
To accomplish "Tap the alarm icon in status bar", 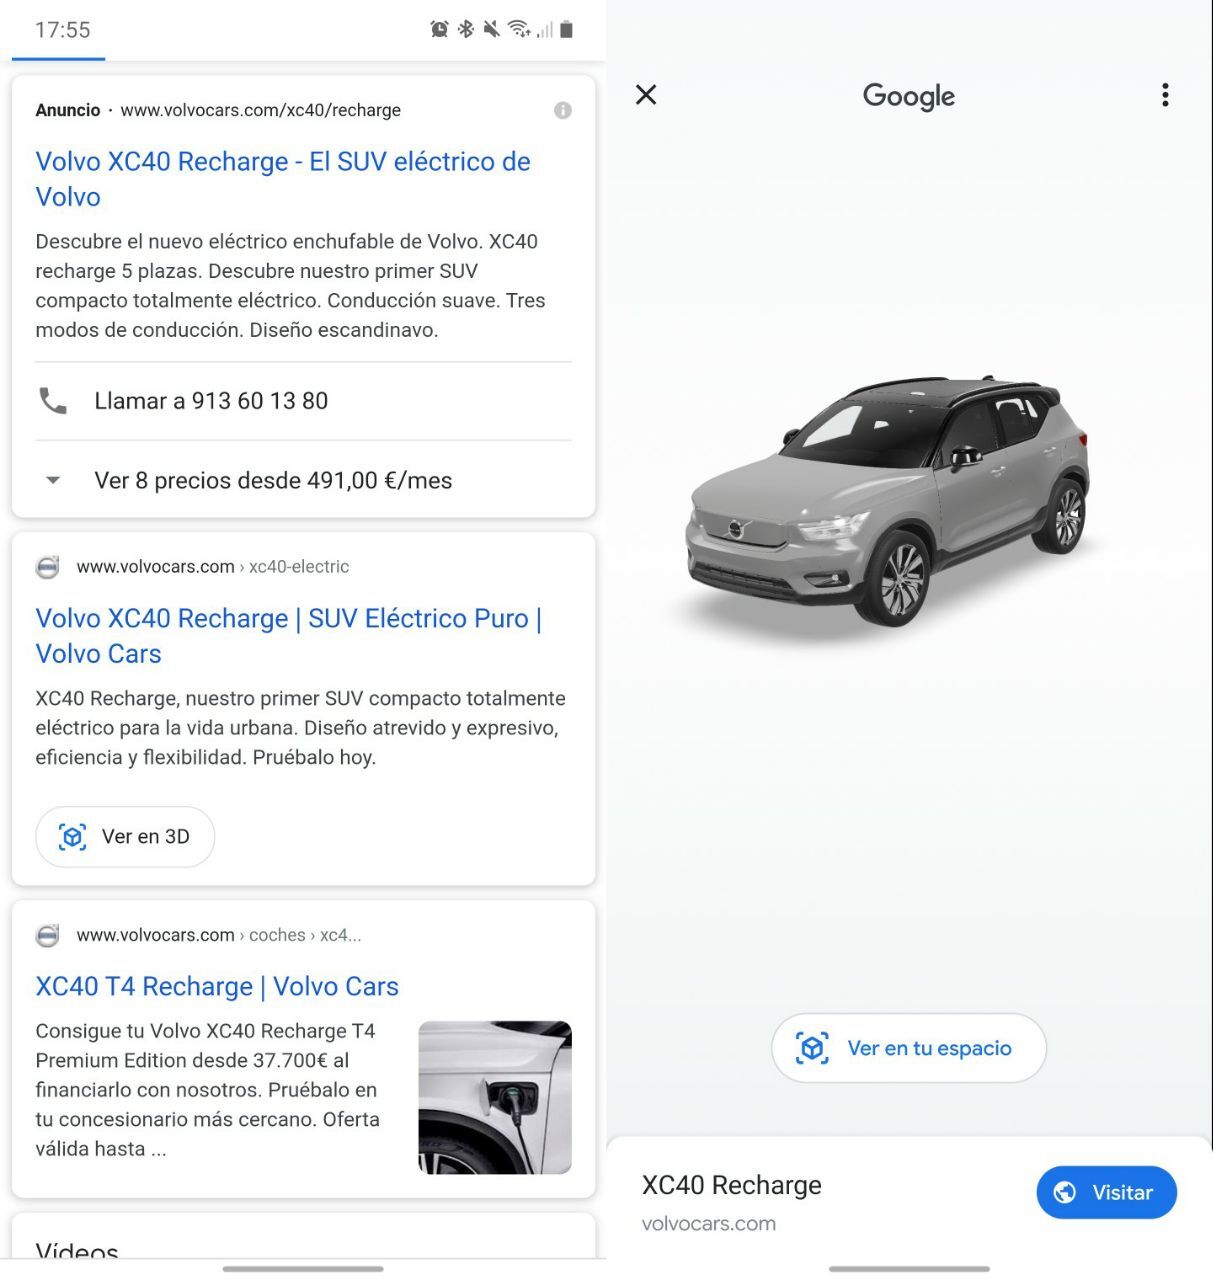I will 439,29.
